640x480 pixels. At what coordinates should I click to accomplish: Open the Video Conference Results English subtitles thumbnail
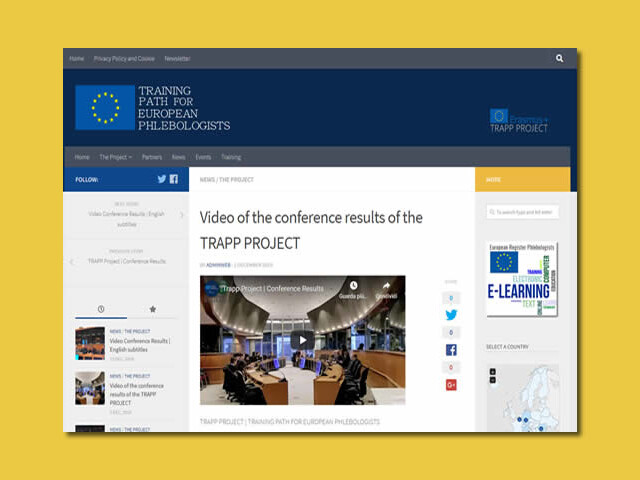point(90,343)
